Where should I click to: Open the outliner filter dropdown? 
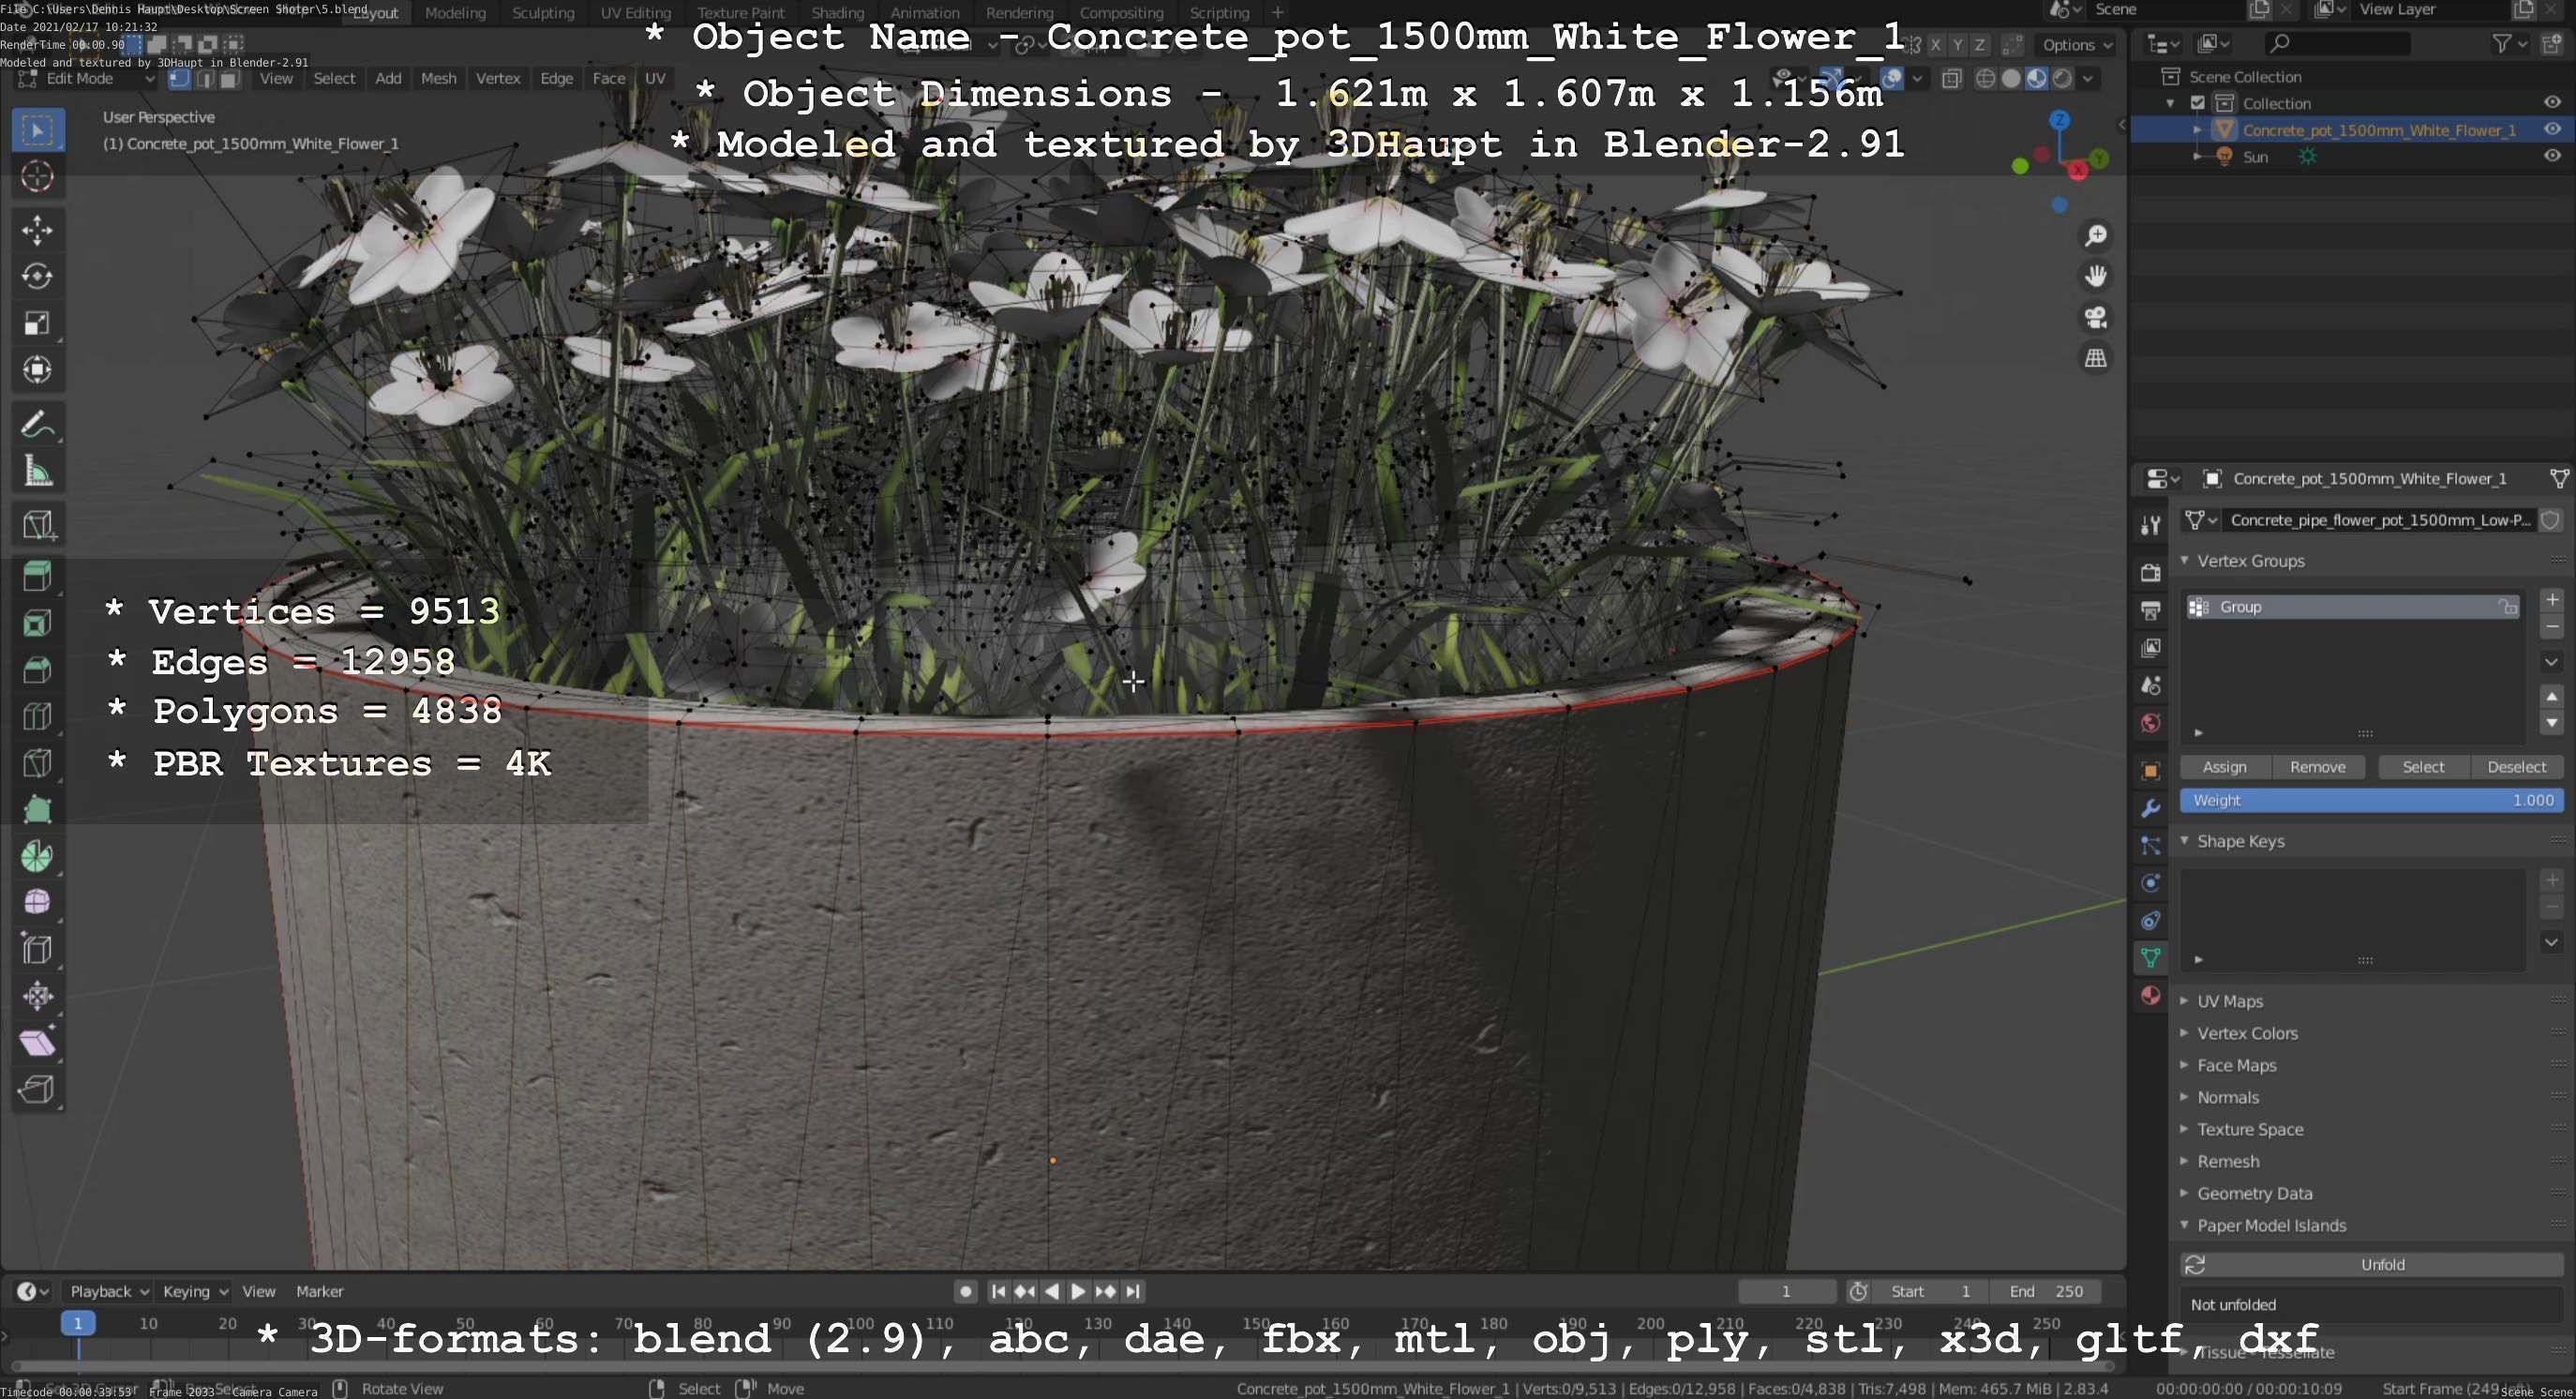(x=2509, y=44)
